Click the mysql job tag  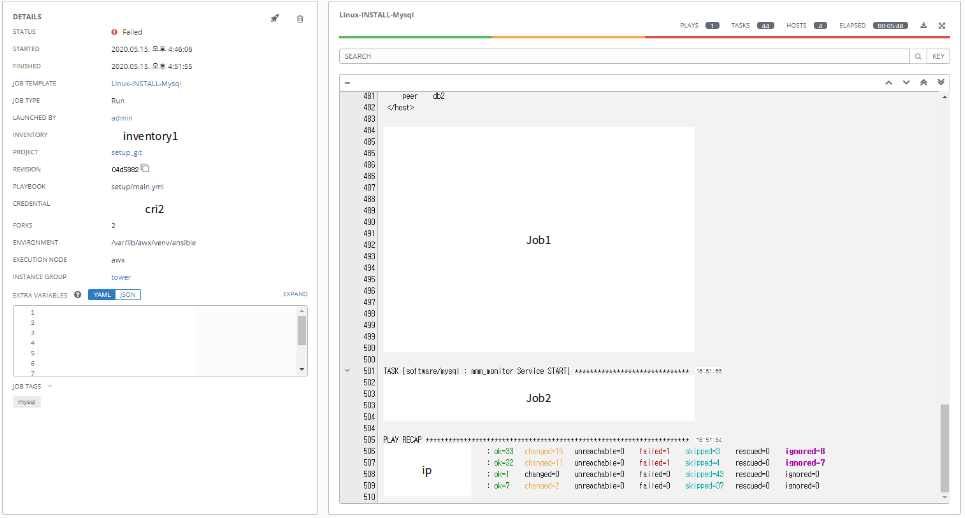(x=26, y=402)
